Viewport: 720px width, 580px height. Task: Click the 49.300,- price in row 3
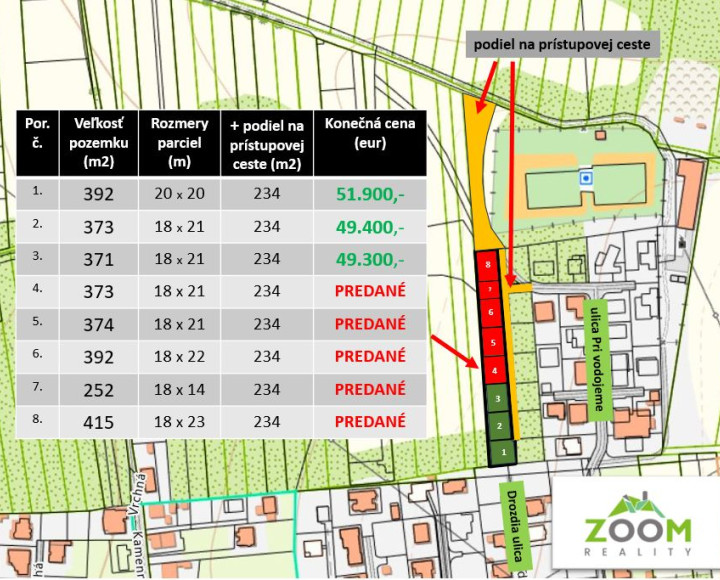click(370, 259)
